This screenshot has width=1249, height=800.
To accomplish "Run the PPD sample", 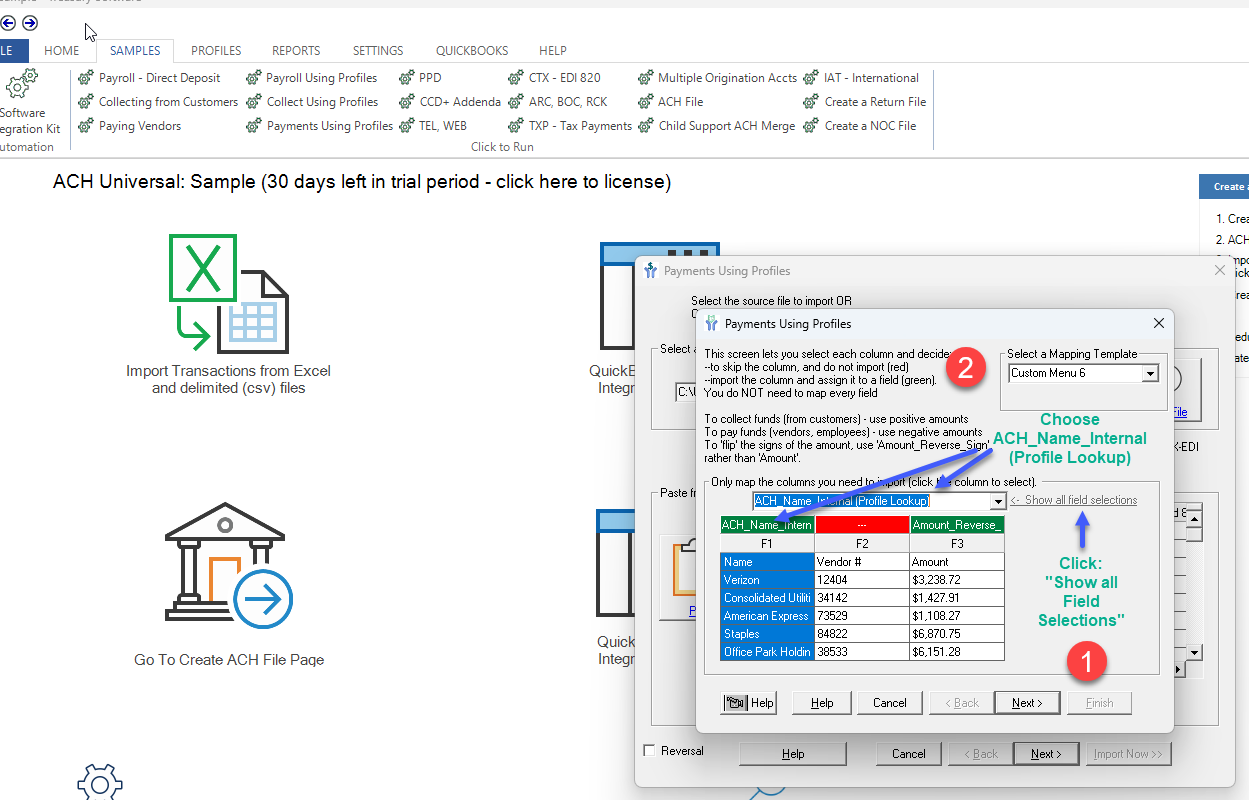I will (420, 78).
